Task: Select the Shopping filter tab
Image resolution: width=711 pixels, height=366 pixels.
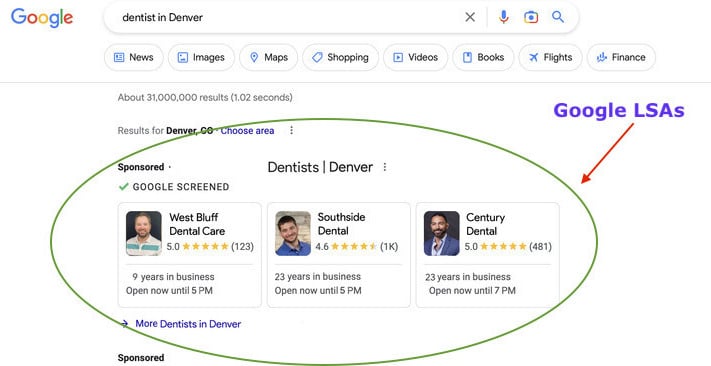Action: [341, 57]
